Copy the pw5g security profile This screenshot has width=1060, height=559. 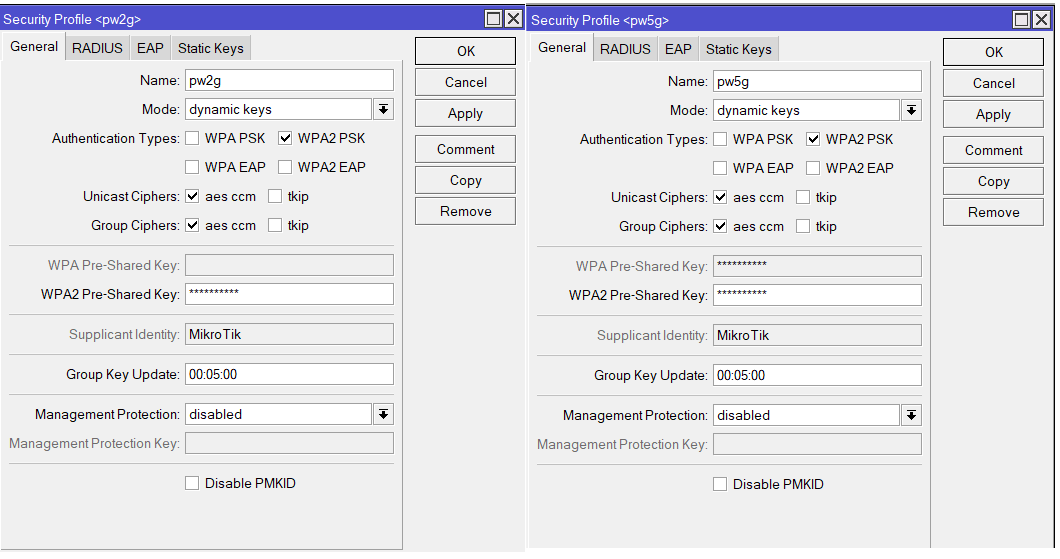click(993, 181)
